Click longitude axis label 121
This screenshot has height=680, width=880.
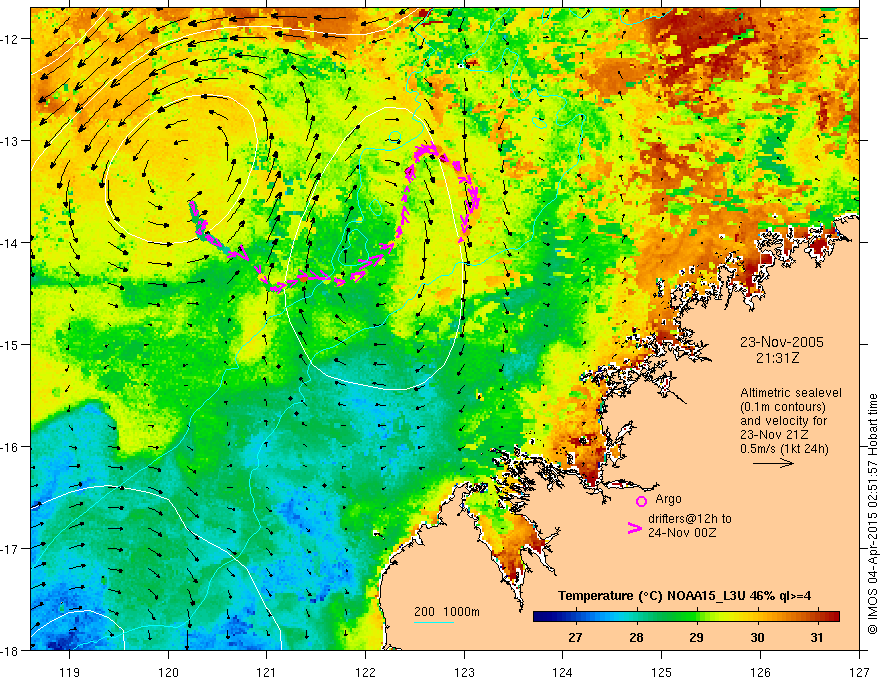click(x=267, y=672)
